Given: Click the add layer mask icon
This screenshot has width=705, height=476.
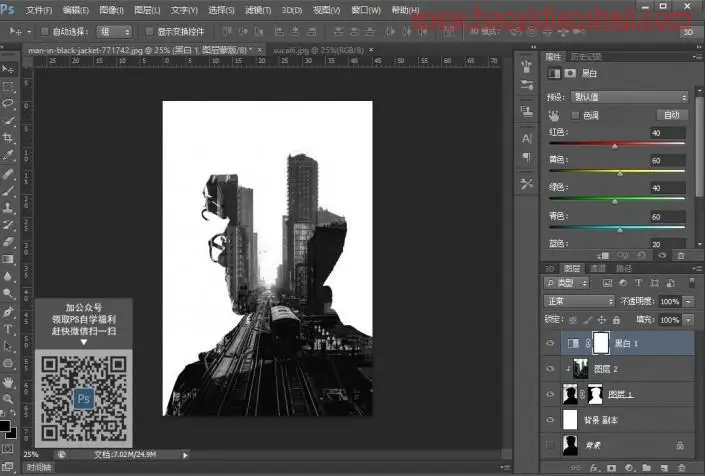Looking at the screenshot, I should (611, 468).
